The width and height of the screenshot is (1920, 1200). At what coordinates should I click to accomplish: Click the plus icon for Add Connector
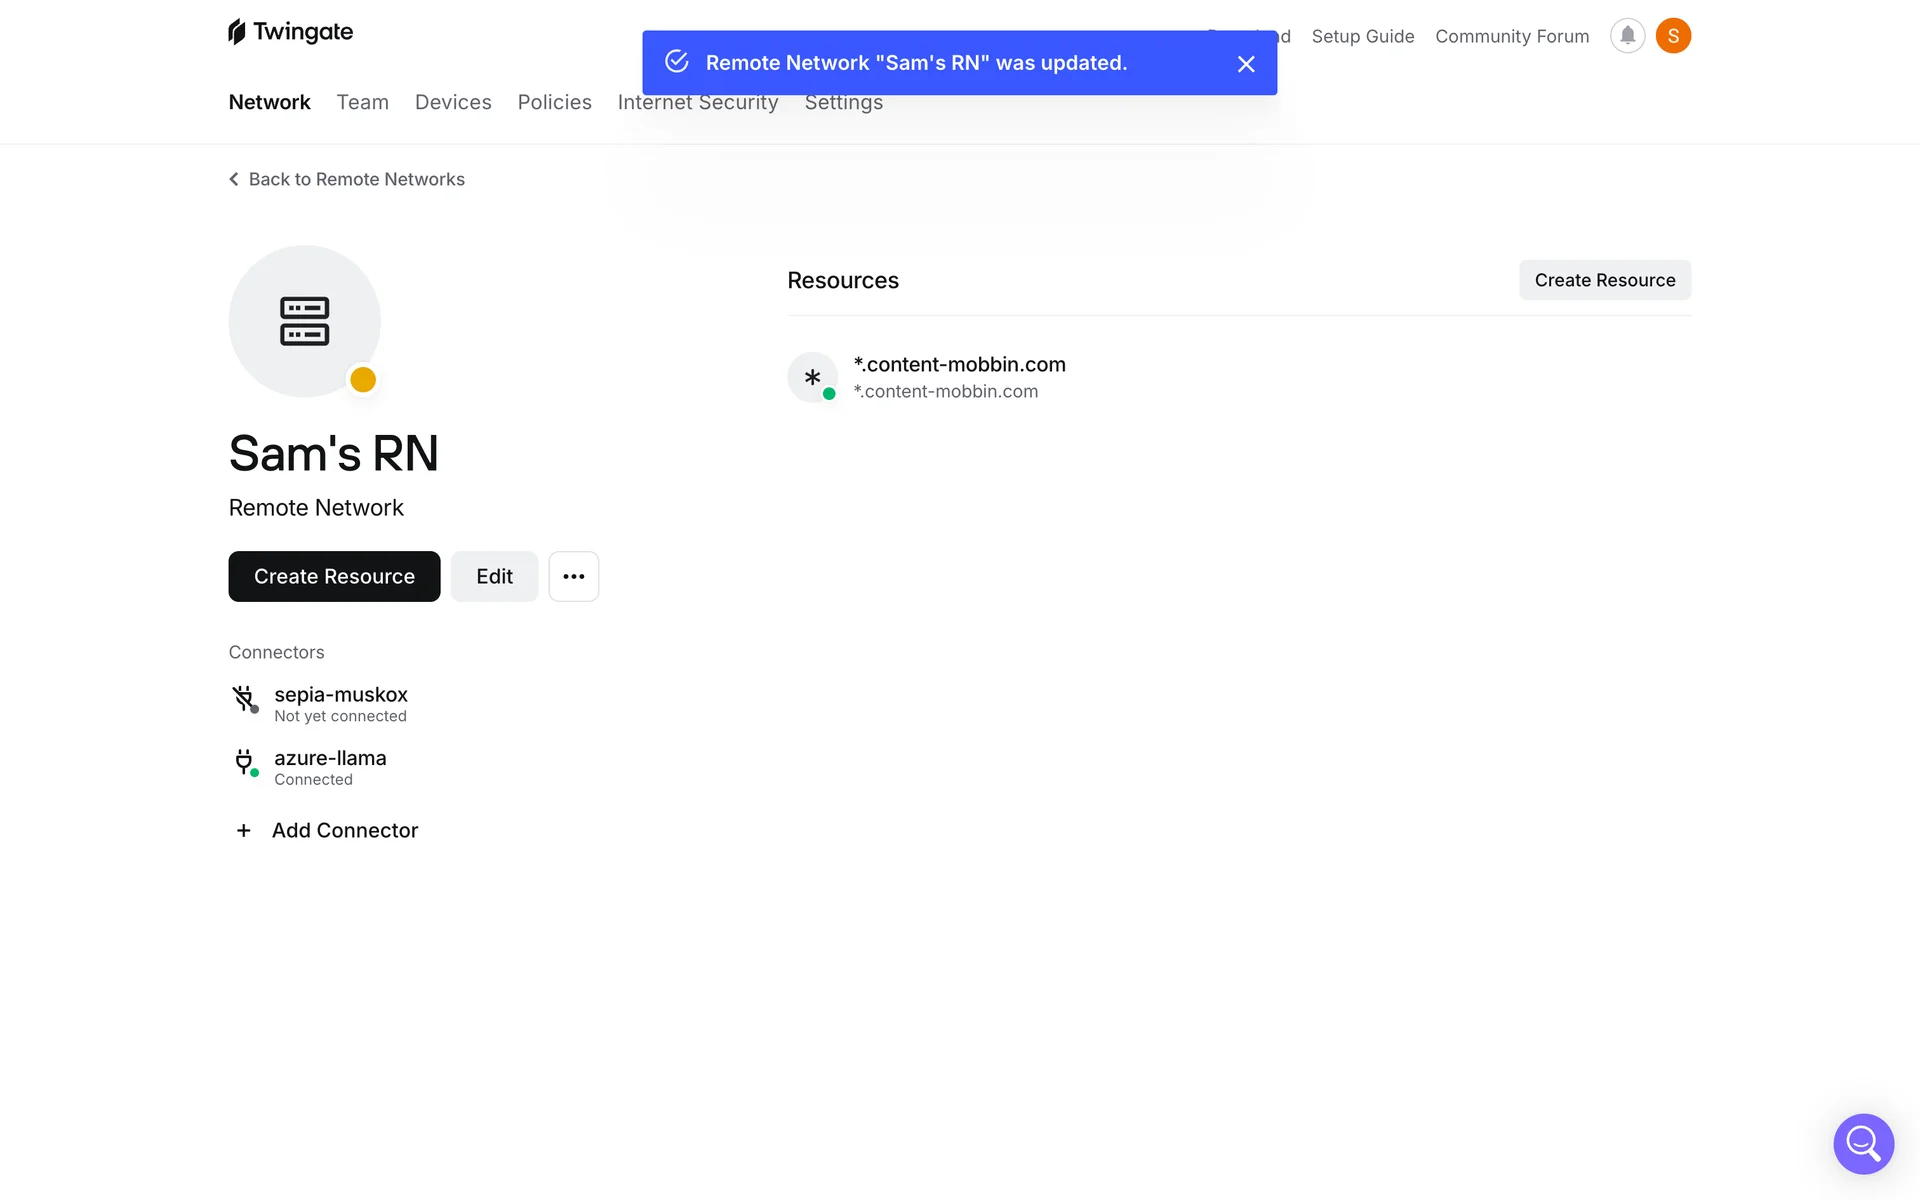click(x=243, y=831)
